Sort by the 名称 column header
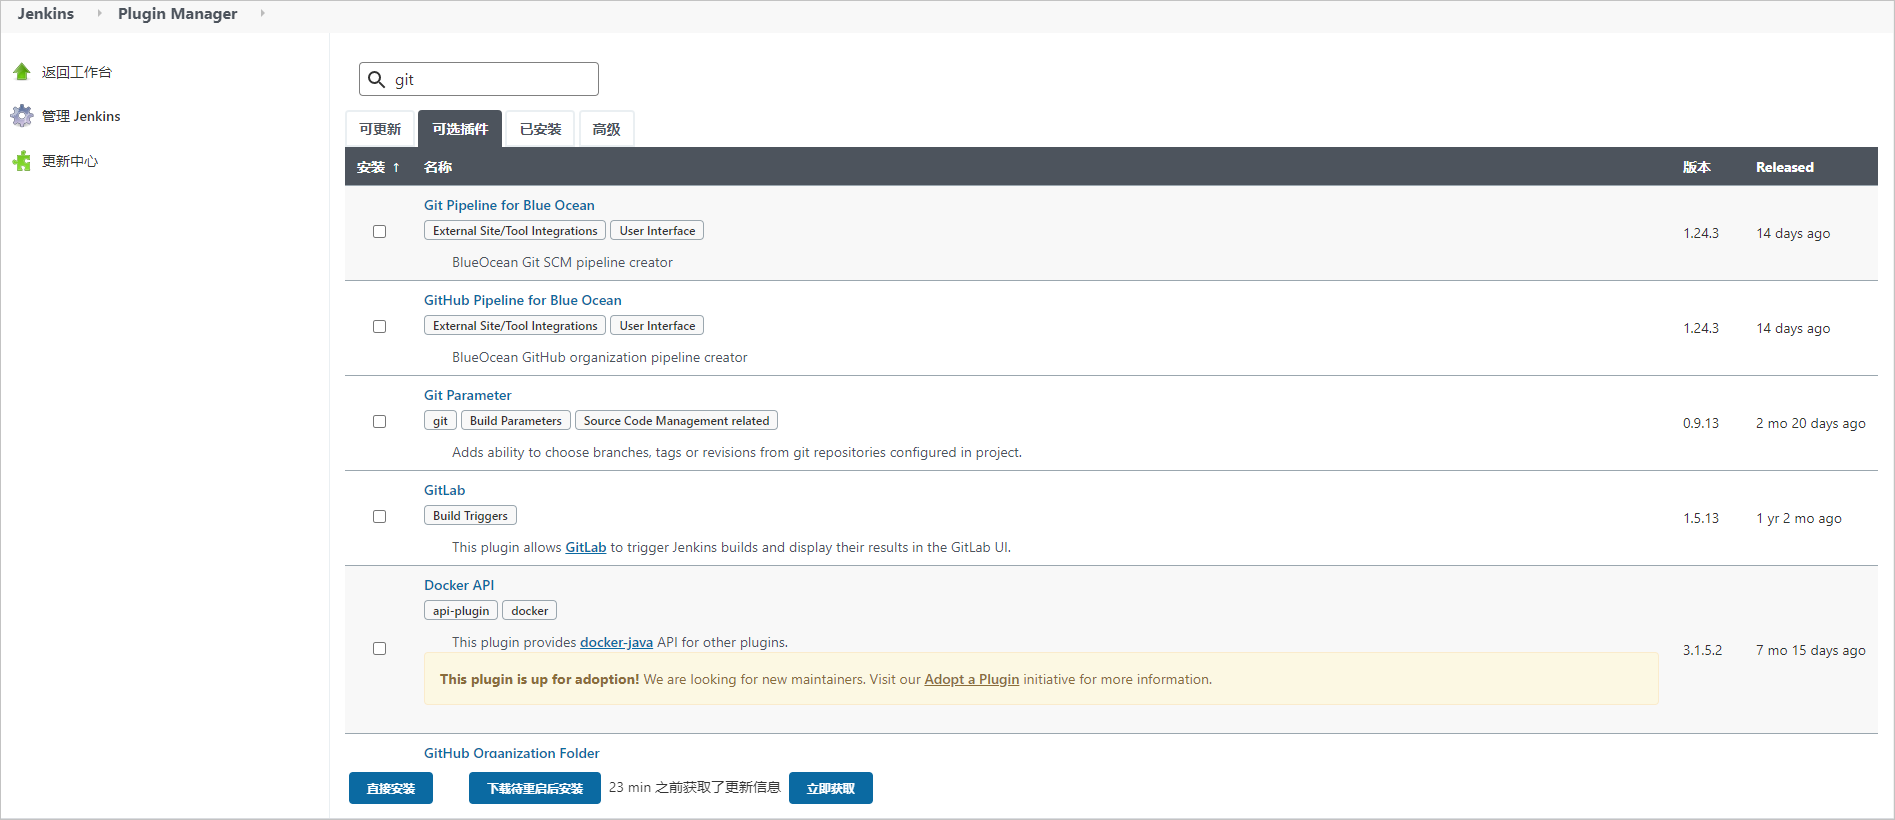This screenshot has width=1895, height=820. [x=438, y=167]
